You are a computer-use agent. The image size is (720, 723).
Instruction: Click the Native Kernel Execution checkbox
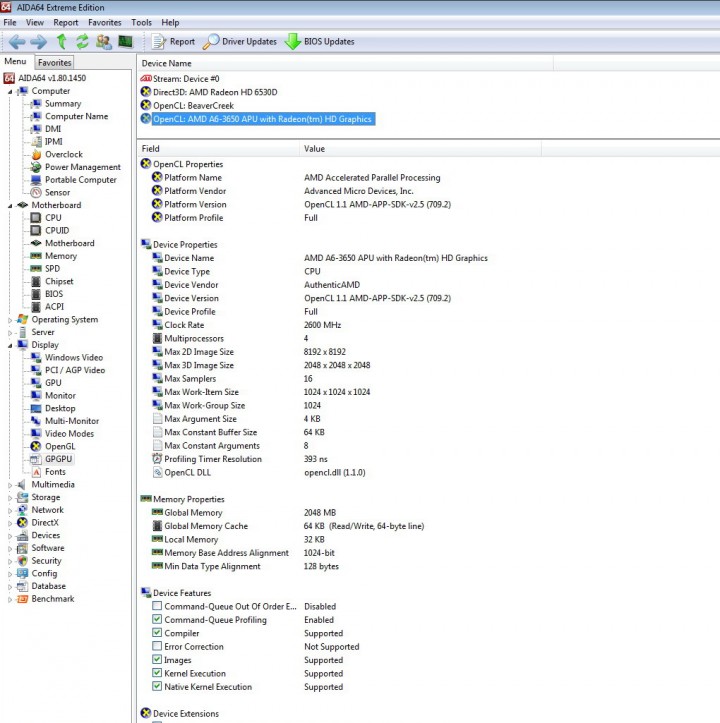(x=157, y=686)
